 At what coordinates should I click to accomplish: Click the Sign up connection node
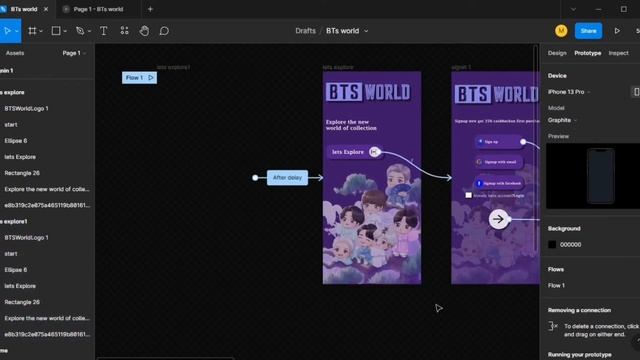(x=523, y=142)
